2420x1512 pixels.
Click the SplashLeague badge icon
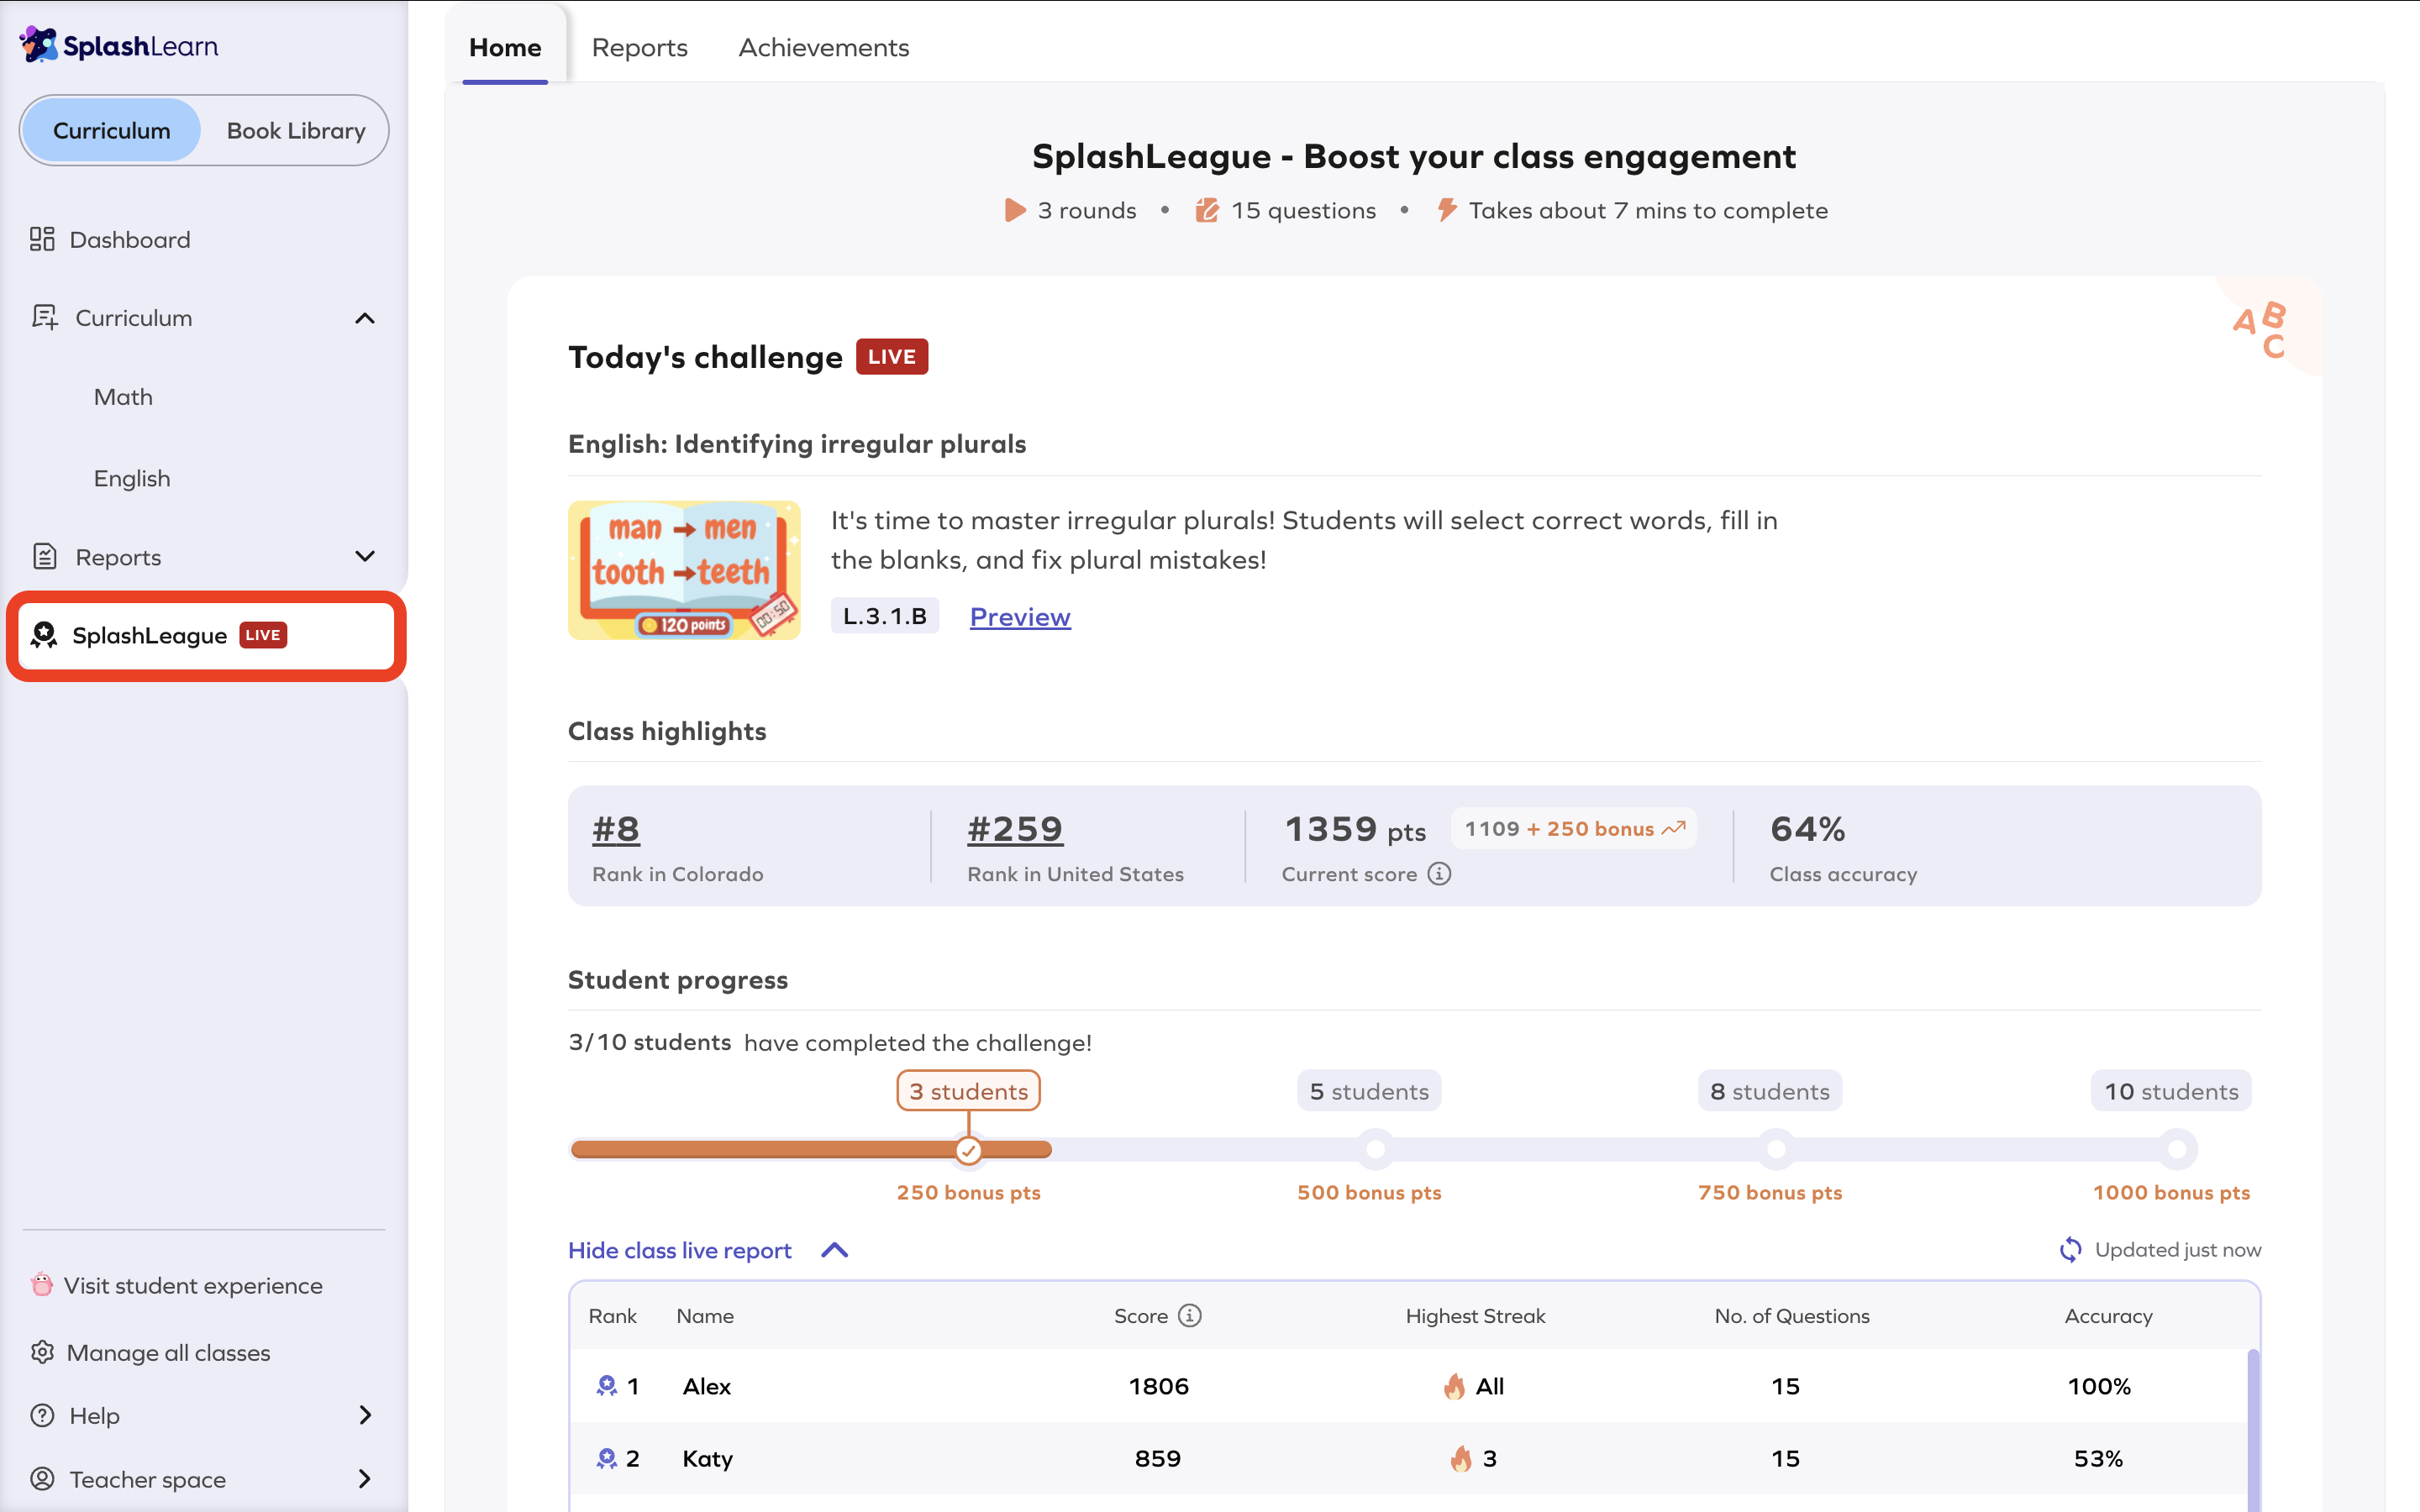44,635
